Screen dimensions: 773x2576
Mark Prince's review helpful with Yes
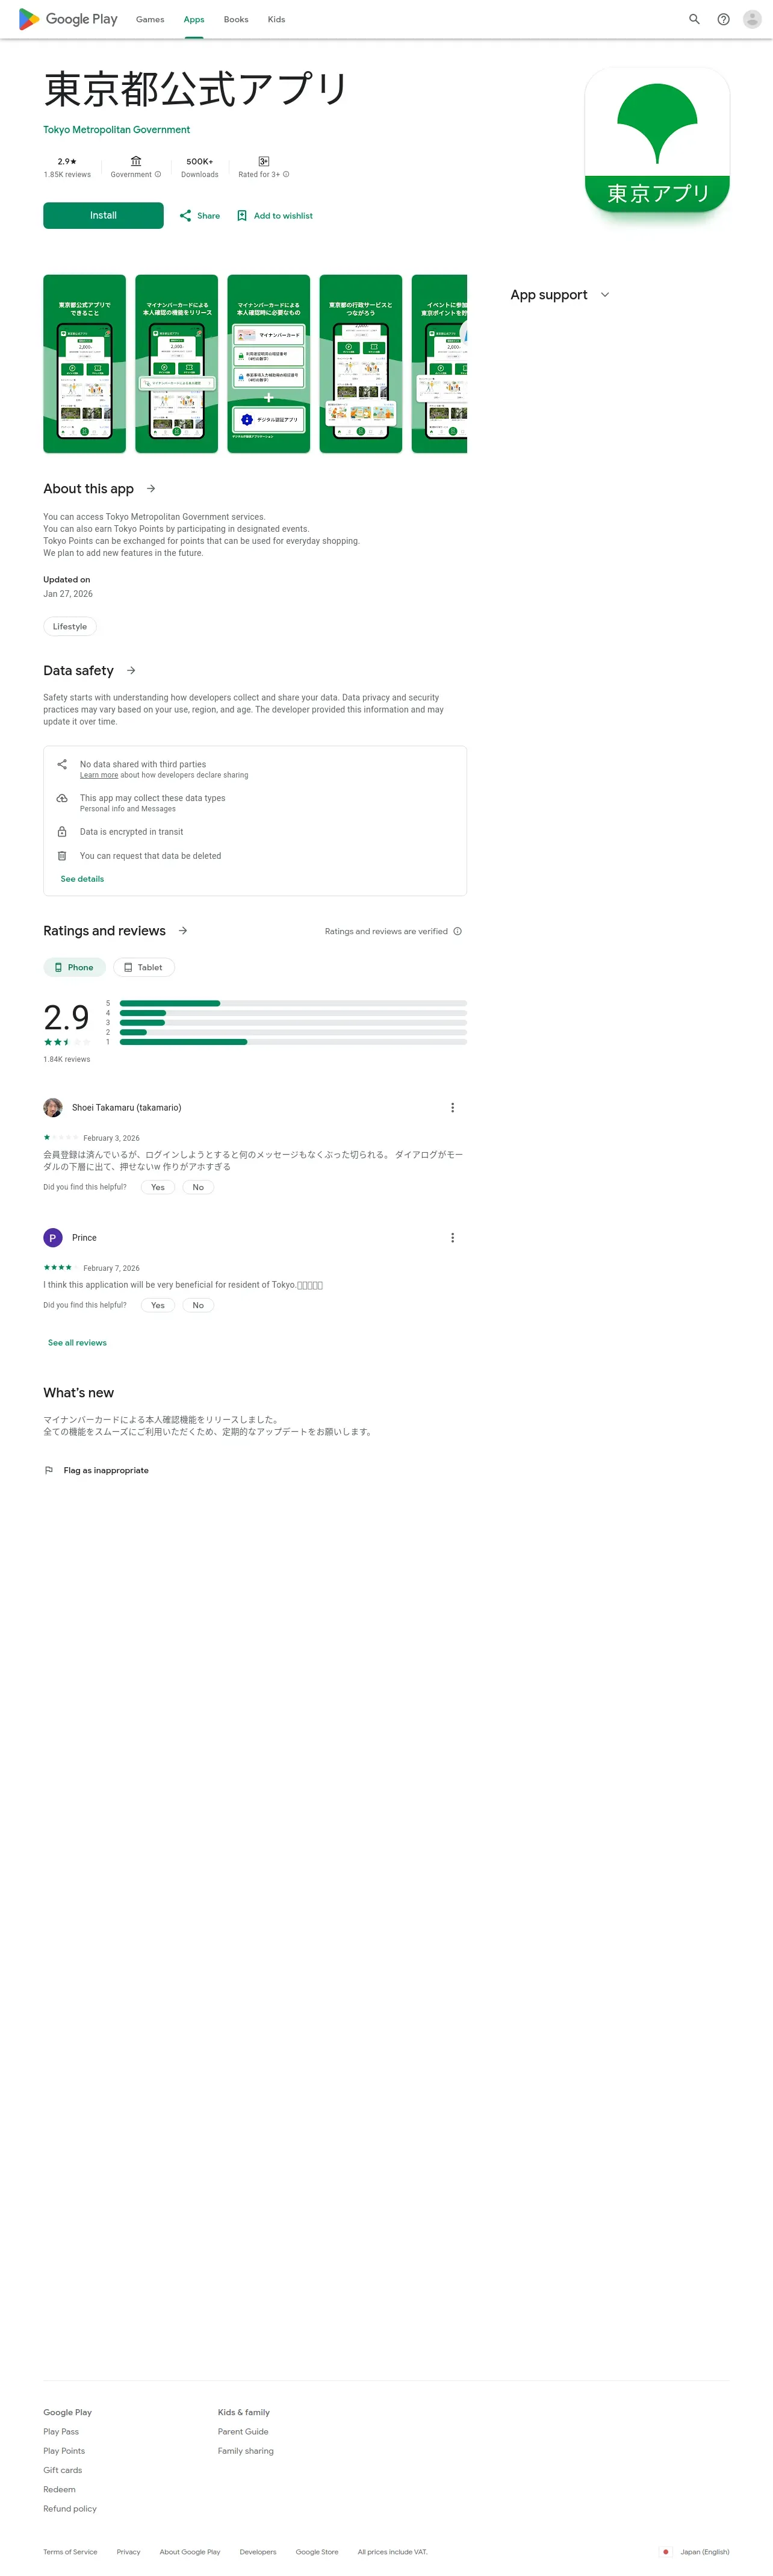pos(158,1305)
